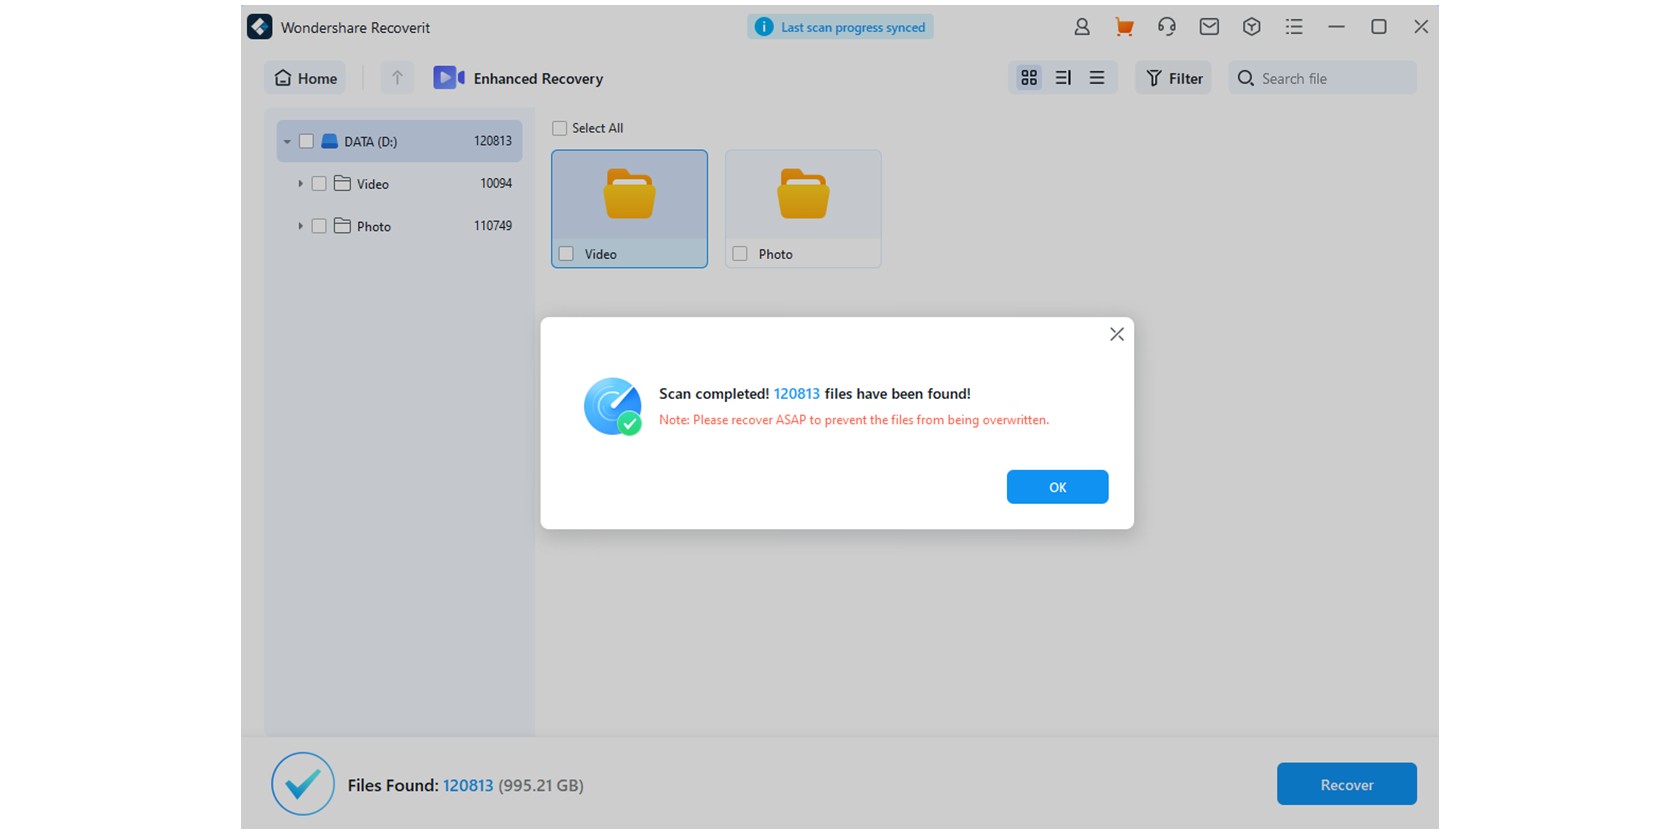Switch to grid thumbnail view
The height and width of the screenshot is (840, 1680).
1029,78
